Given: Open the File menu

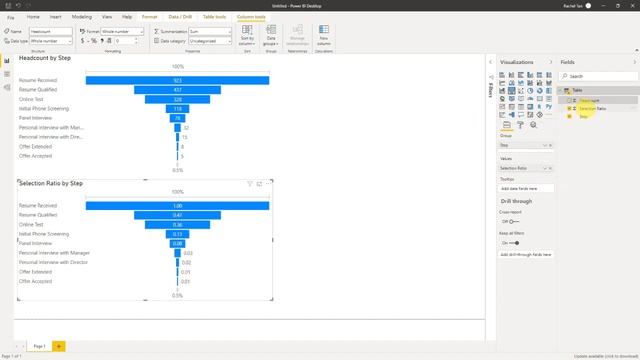Looking at the screenshot, I should (x=11, y=18).
